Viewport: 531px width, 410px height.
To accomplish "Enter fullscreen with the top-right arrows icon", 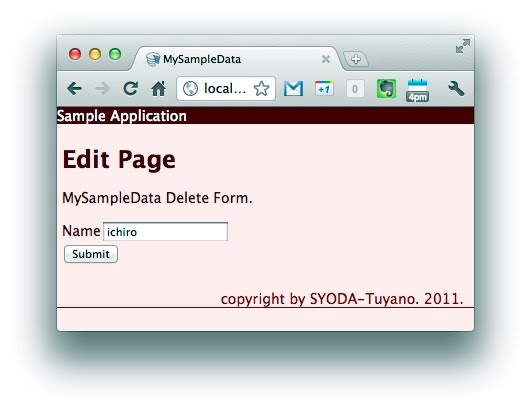I will 463,46.
